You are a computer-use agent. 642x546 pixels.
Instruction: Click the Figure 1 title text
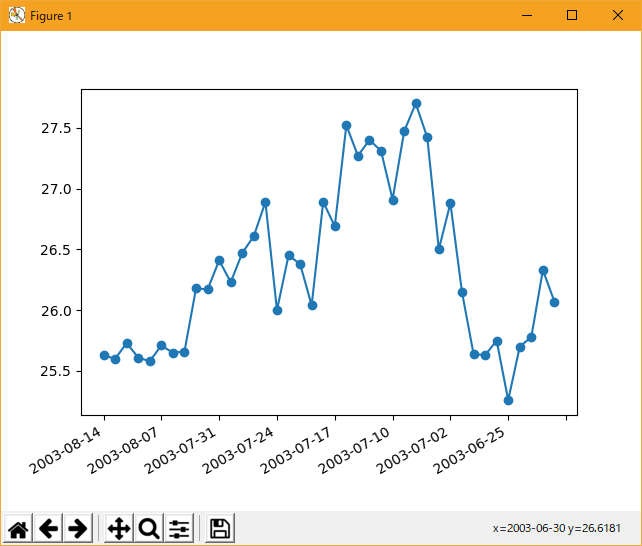(x=51, y=16)
